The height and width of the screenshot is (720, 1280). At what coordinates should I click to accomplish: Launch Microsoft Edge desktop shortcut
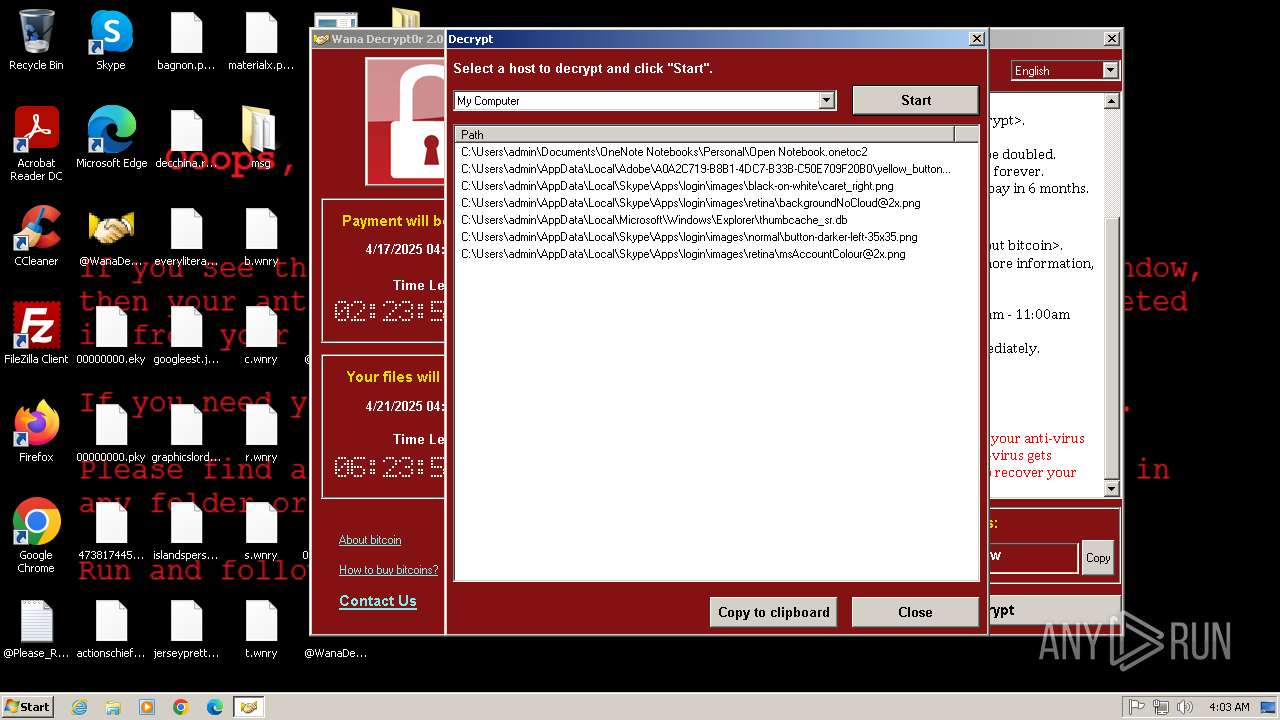click(x=111, y=138)
